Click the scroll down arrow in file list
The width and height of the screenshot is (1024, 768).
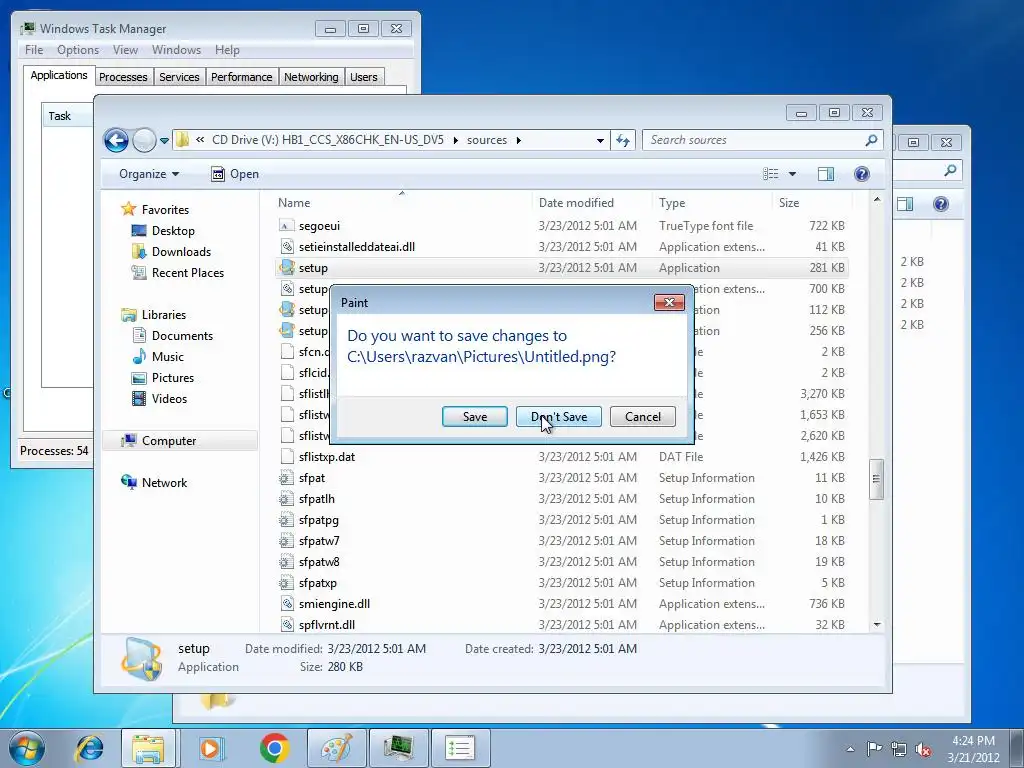click(876, 625)
